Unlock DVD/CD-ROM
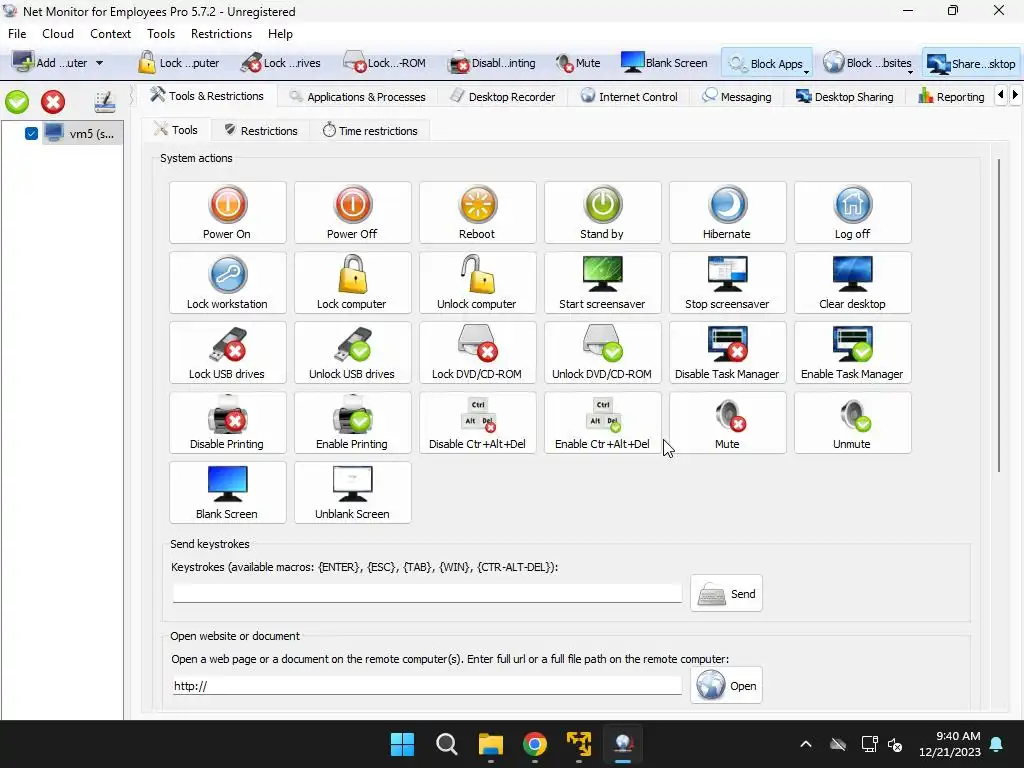This screenshot has height=768, width=1024. click(603, 353)
